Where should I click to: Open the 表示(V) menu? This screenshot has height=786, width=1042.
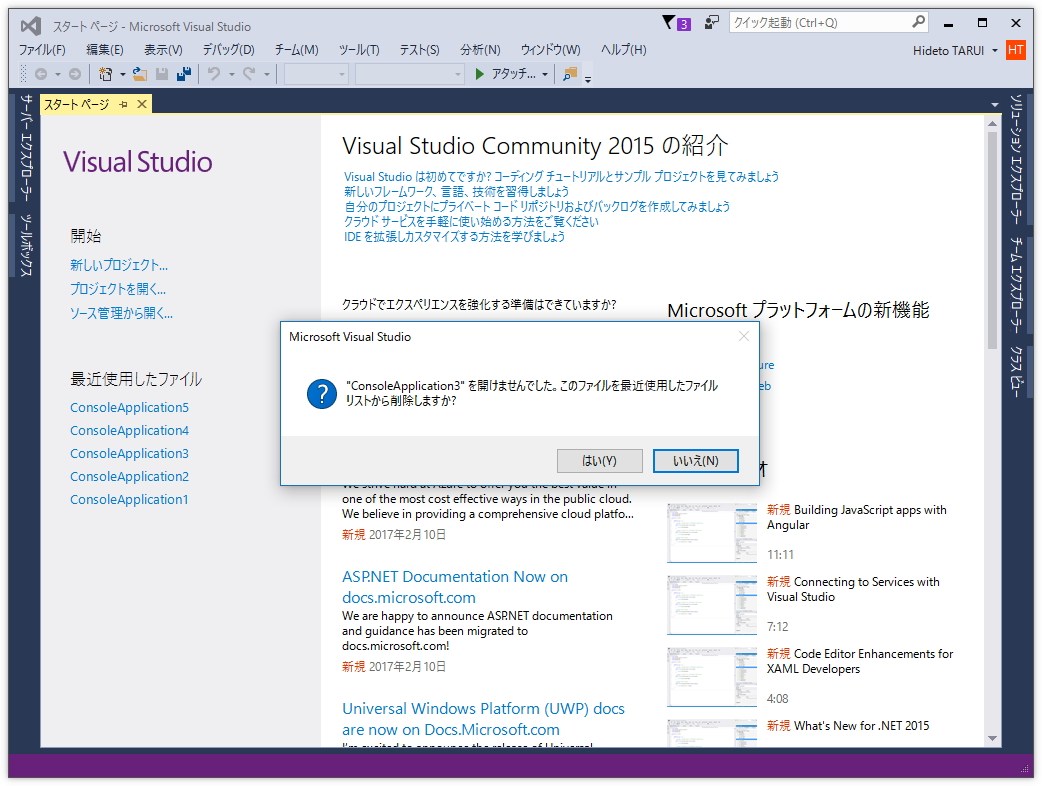point(163,50)
